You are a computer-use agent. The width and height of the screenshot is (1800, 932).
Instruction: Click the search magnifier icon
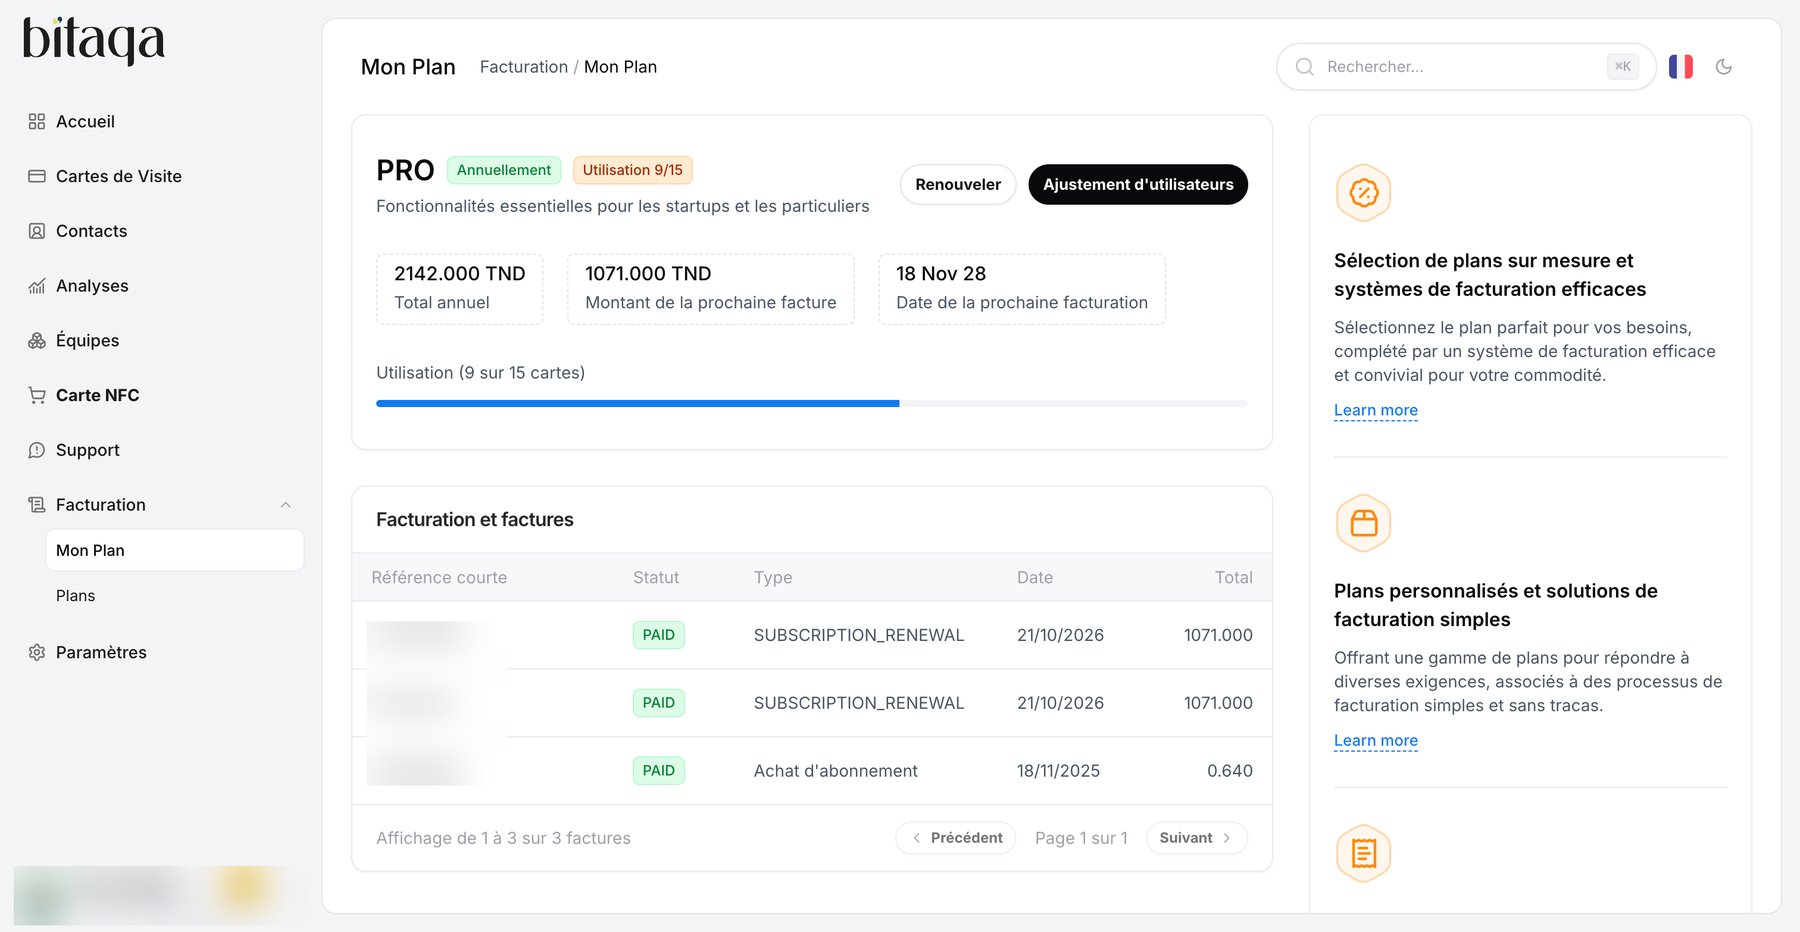pos(1304,67)
